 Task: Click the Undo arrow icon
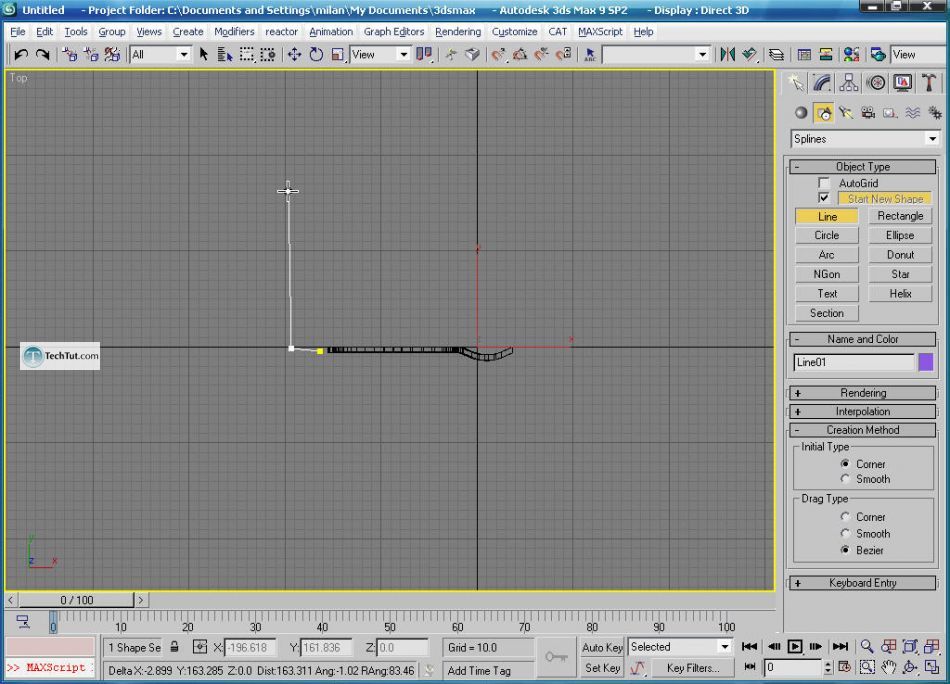tap(21, 55)
